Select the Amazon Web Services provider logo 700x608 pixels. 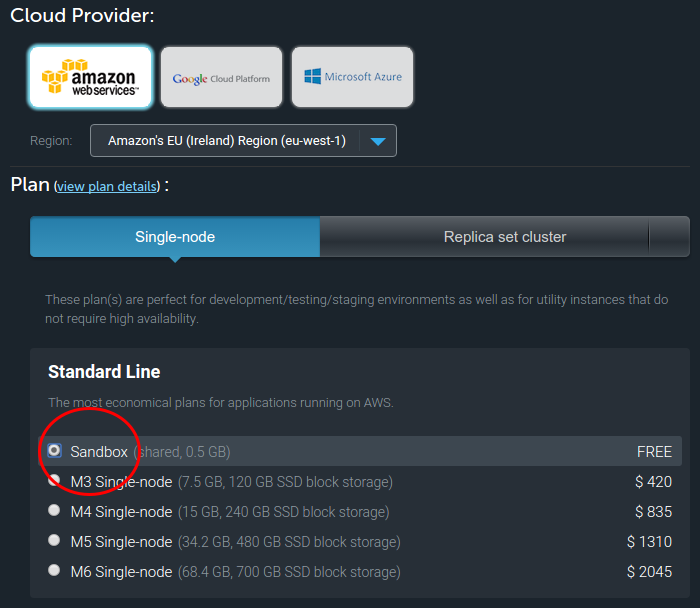[x=91, y=77]
